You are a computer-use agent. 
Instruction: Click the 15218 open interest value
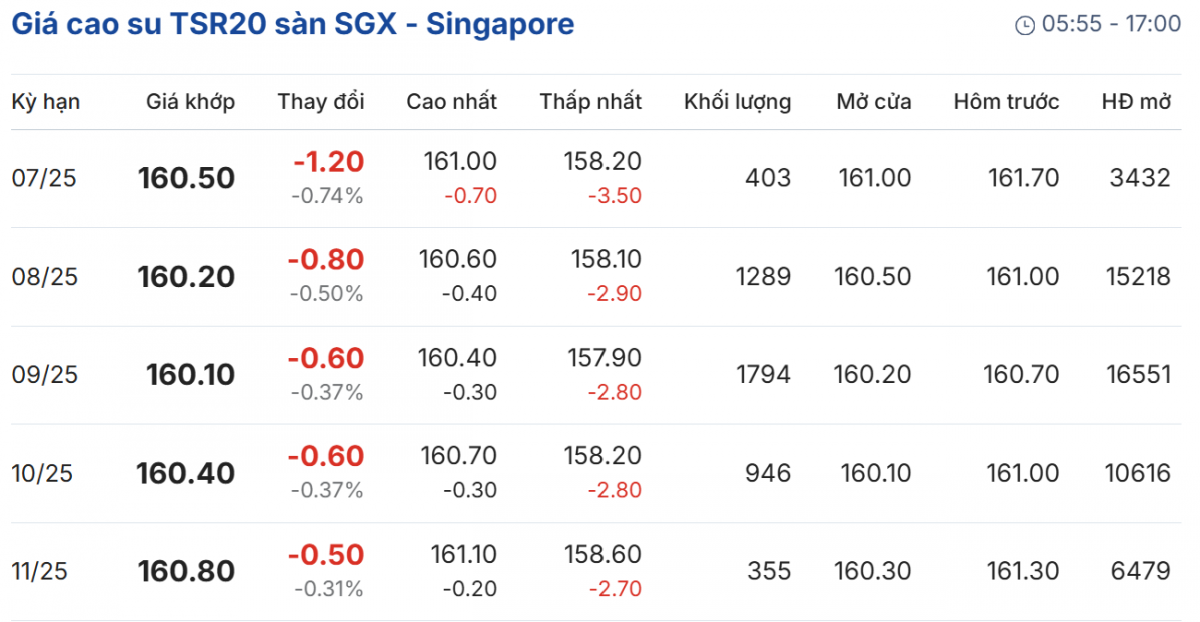1138,276
